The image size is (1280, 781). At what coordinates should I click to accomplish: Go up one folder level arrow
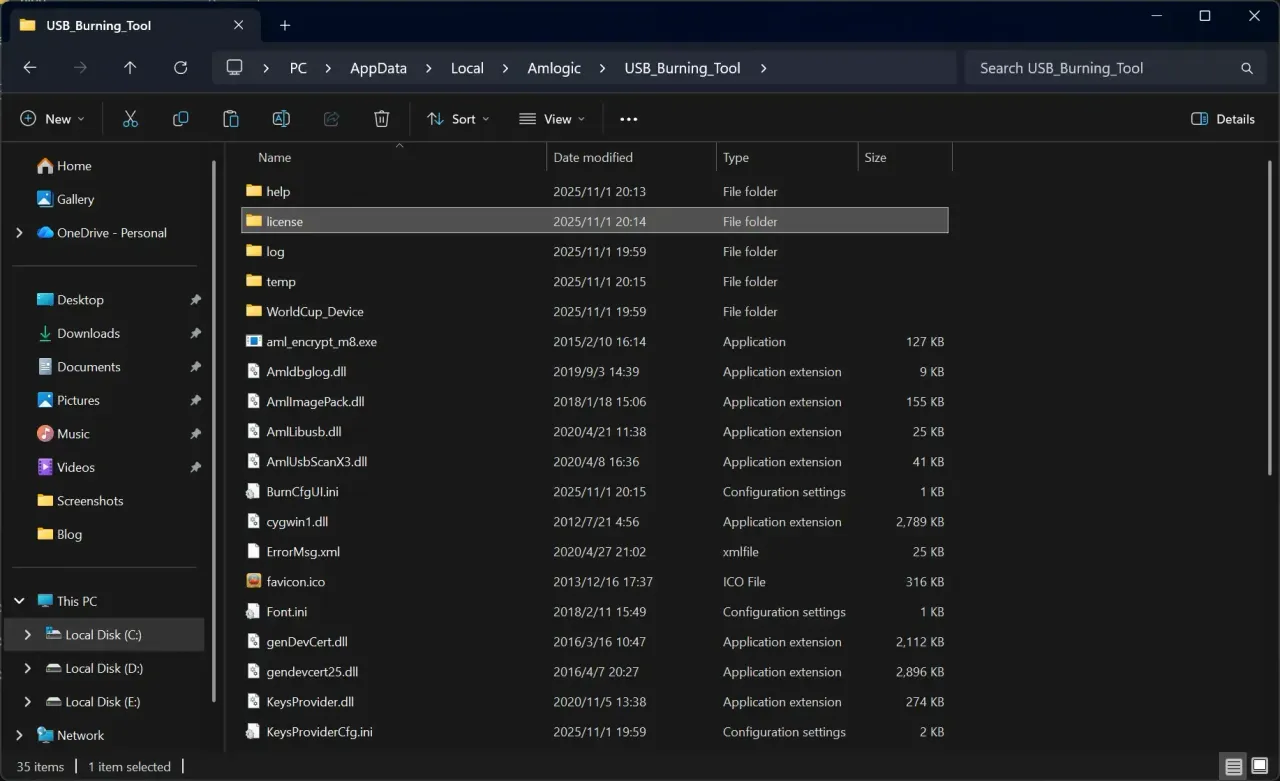pos(130,68)
